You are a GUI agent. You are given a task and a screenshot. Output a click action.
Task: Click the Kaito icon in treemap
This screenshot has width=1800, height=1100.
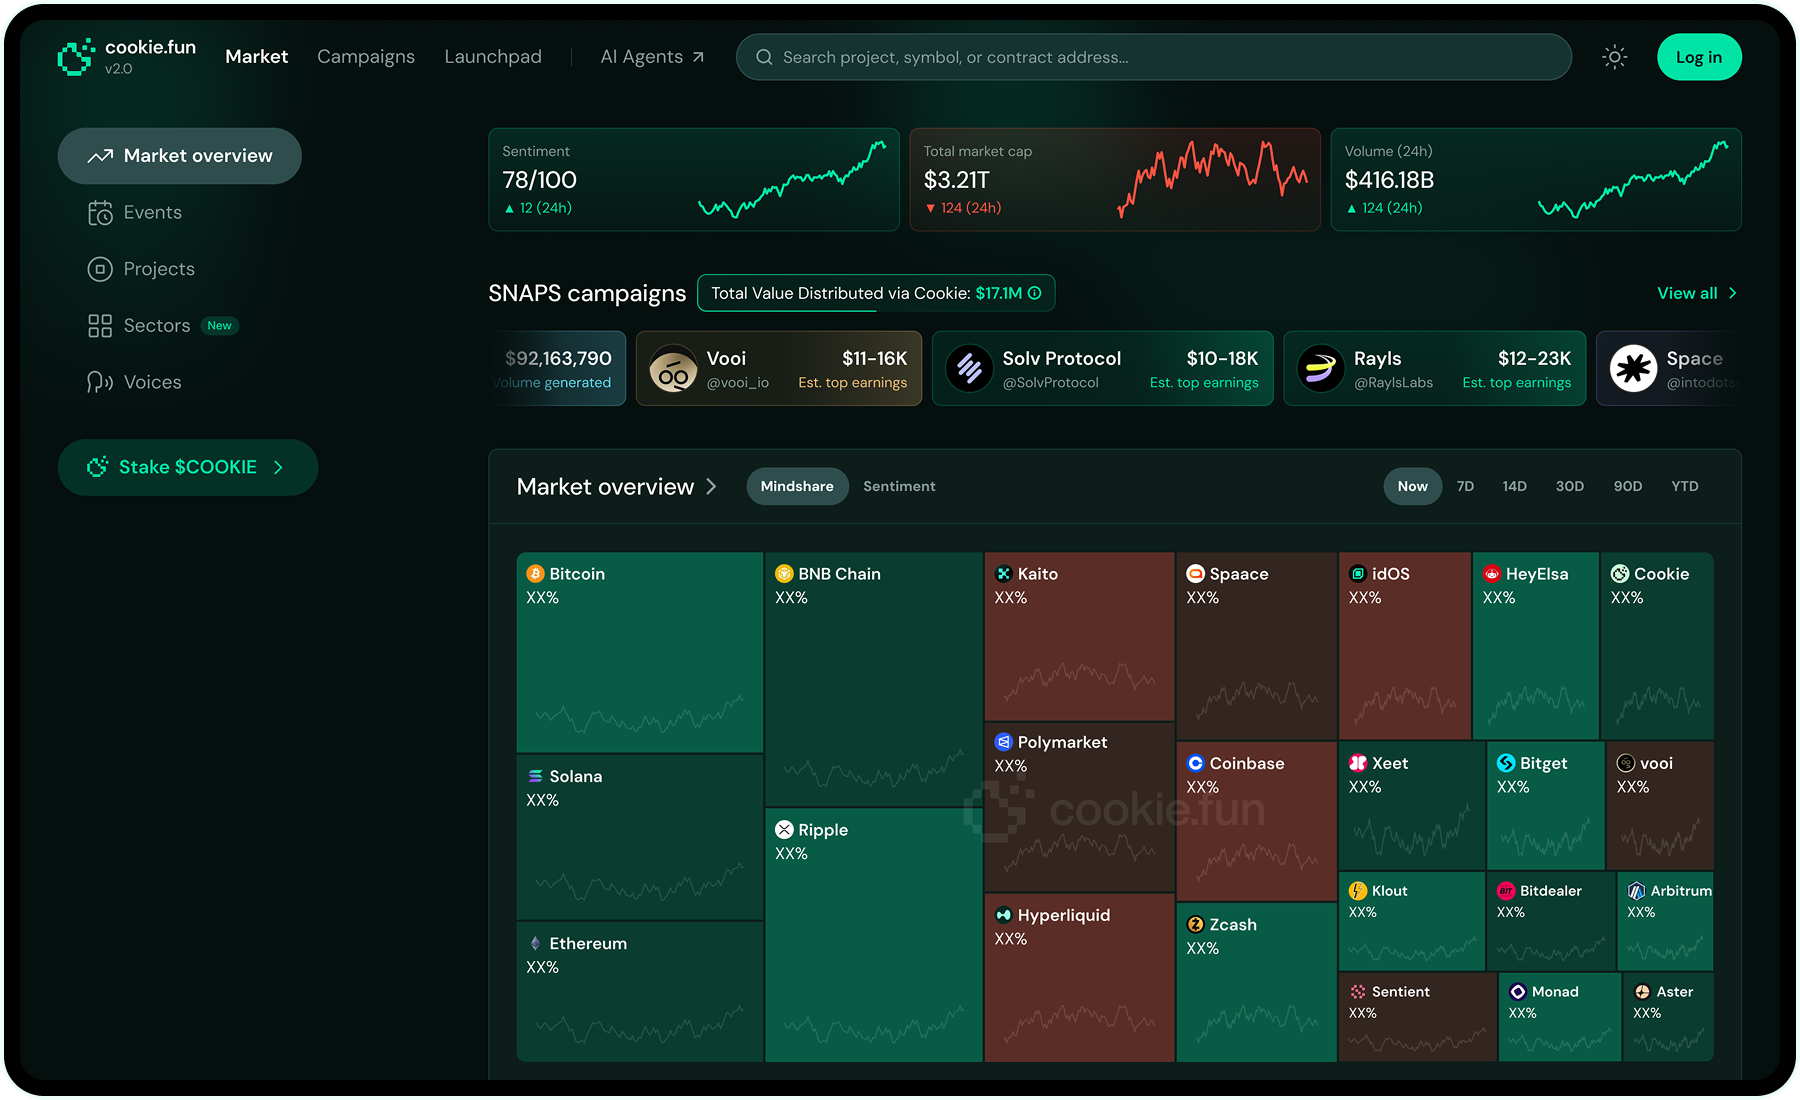[1003, 574]
